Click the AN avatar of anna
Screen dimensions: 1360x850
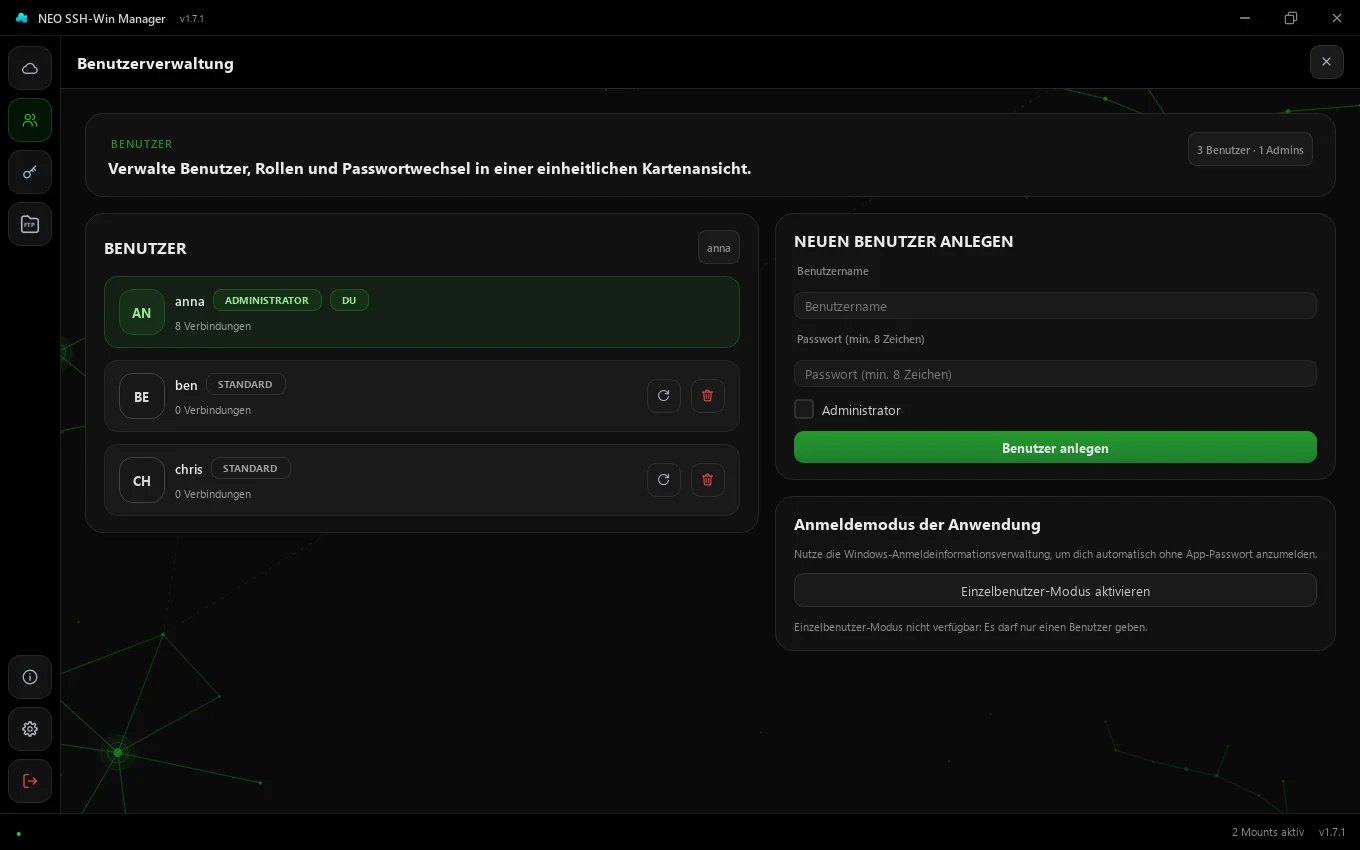coord(142,312)
